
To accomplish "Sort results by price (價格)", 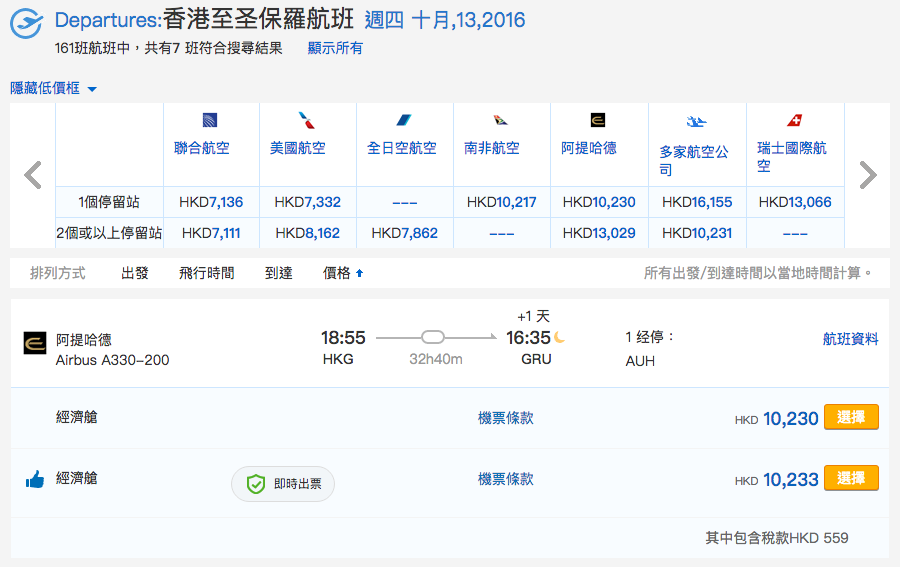I will coord(336,273).
